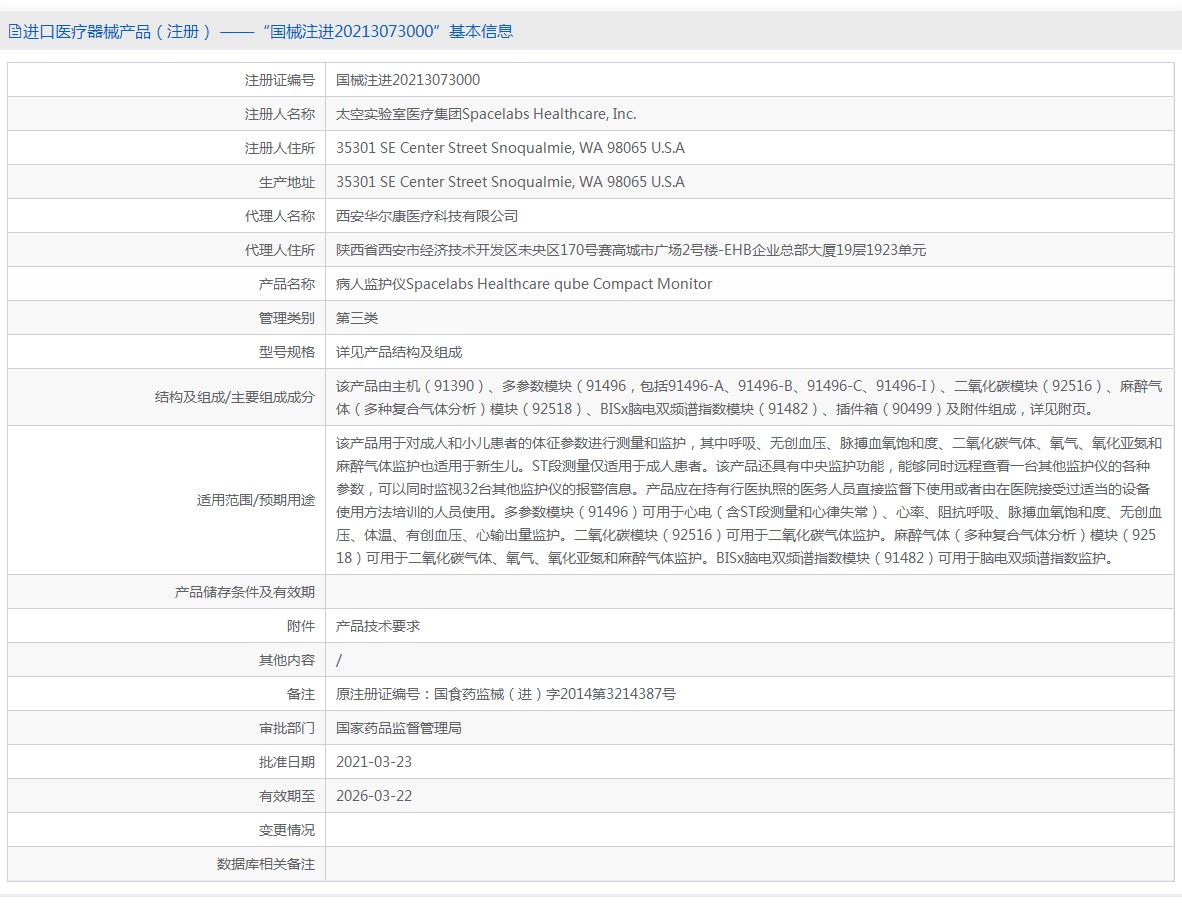Image resolution: width=1182 pixels, height=907 pixels.
Task: Click the document icon beside the page title
Action: [x=14, y=32]
